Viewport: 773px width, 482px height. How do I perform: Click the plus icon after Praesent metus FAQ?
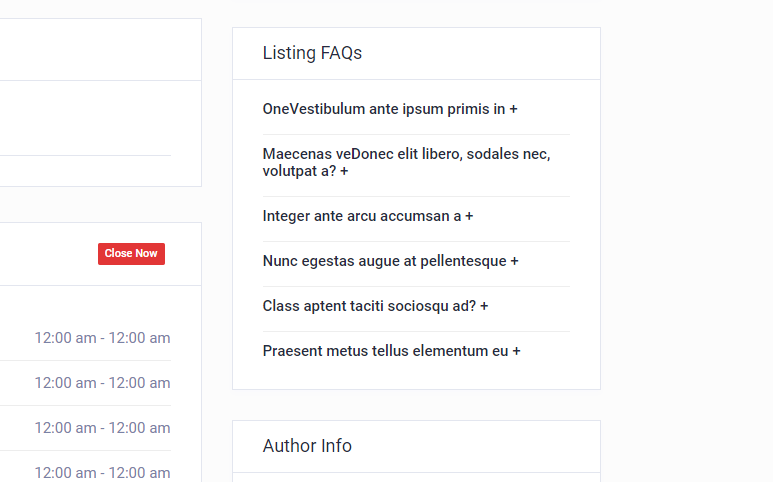click(516, 351)
